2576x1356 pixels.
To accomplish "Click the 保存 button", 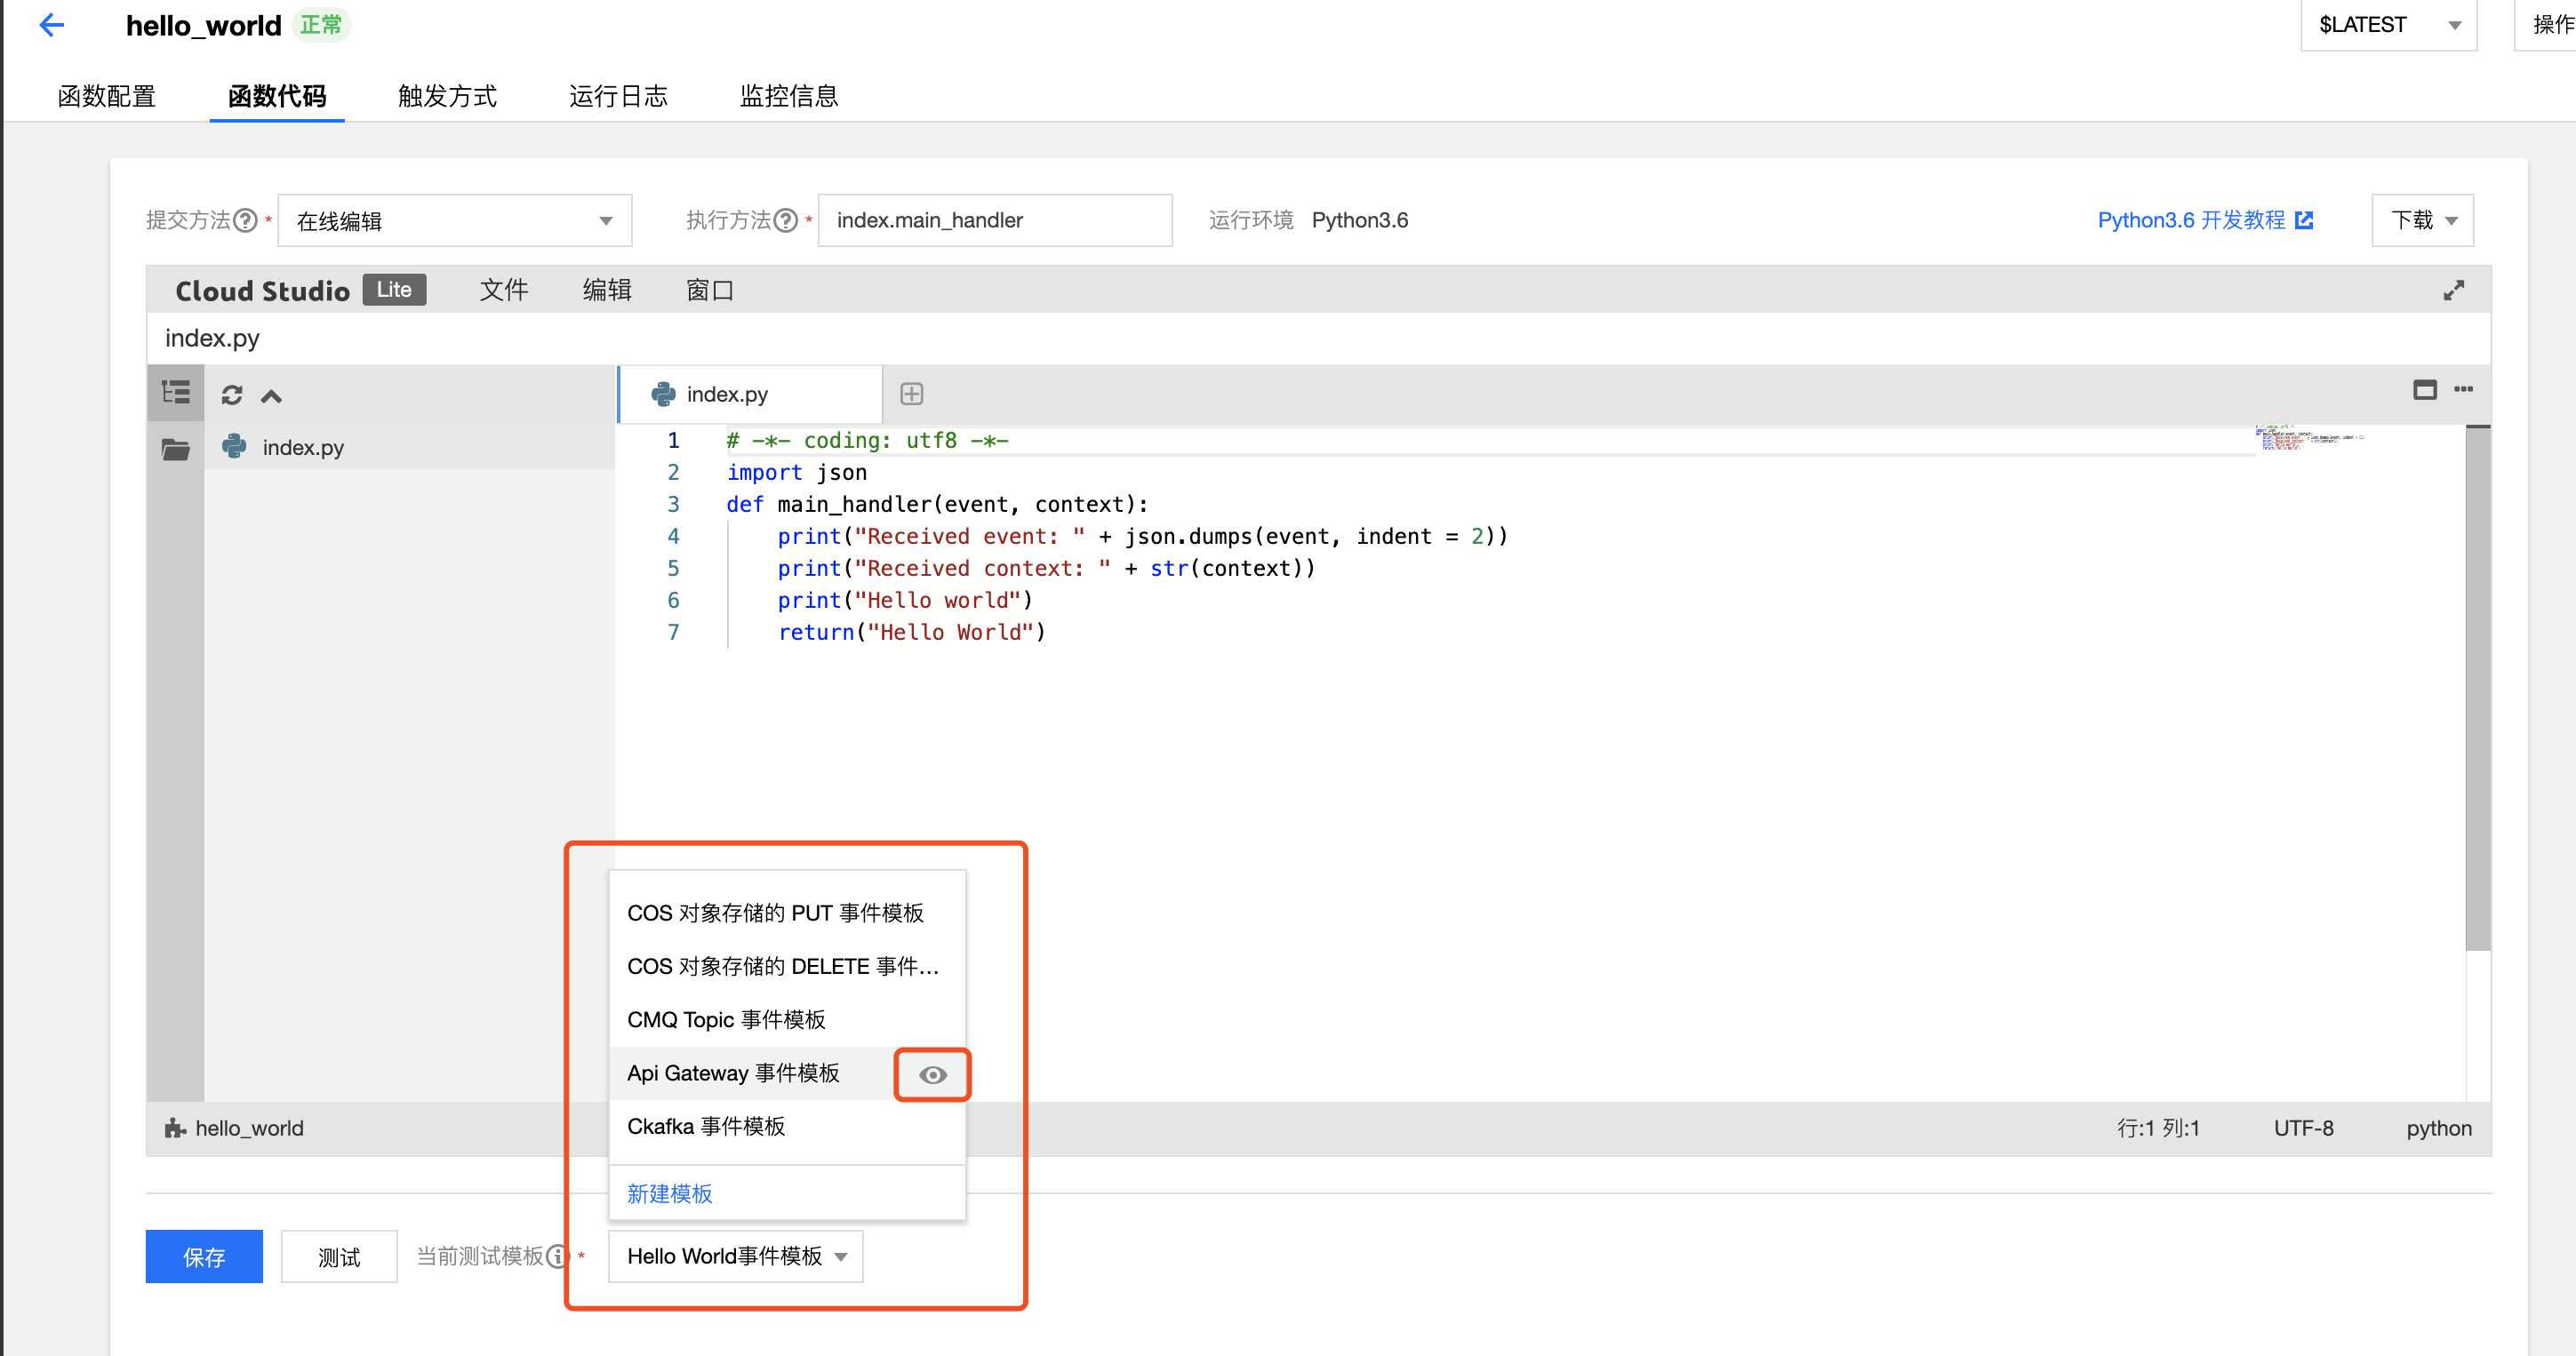I will (204, 1256).
